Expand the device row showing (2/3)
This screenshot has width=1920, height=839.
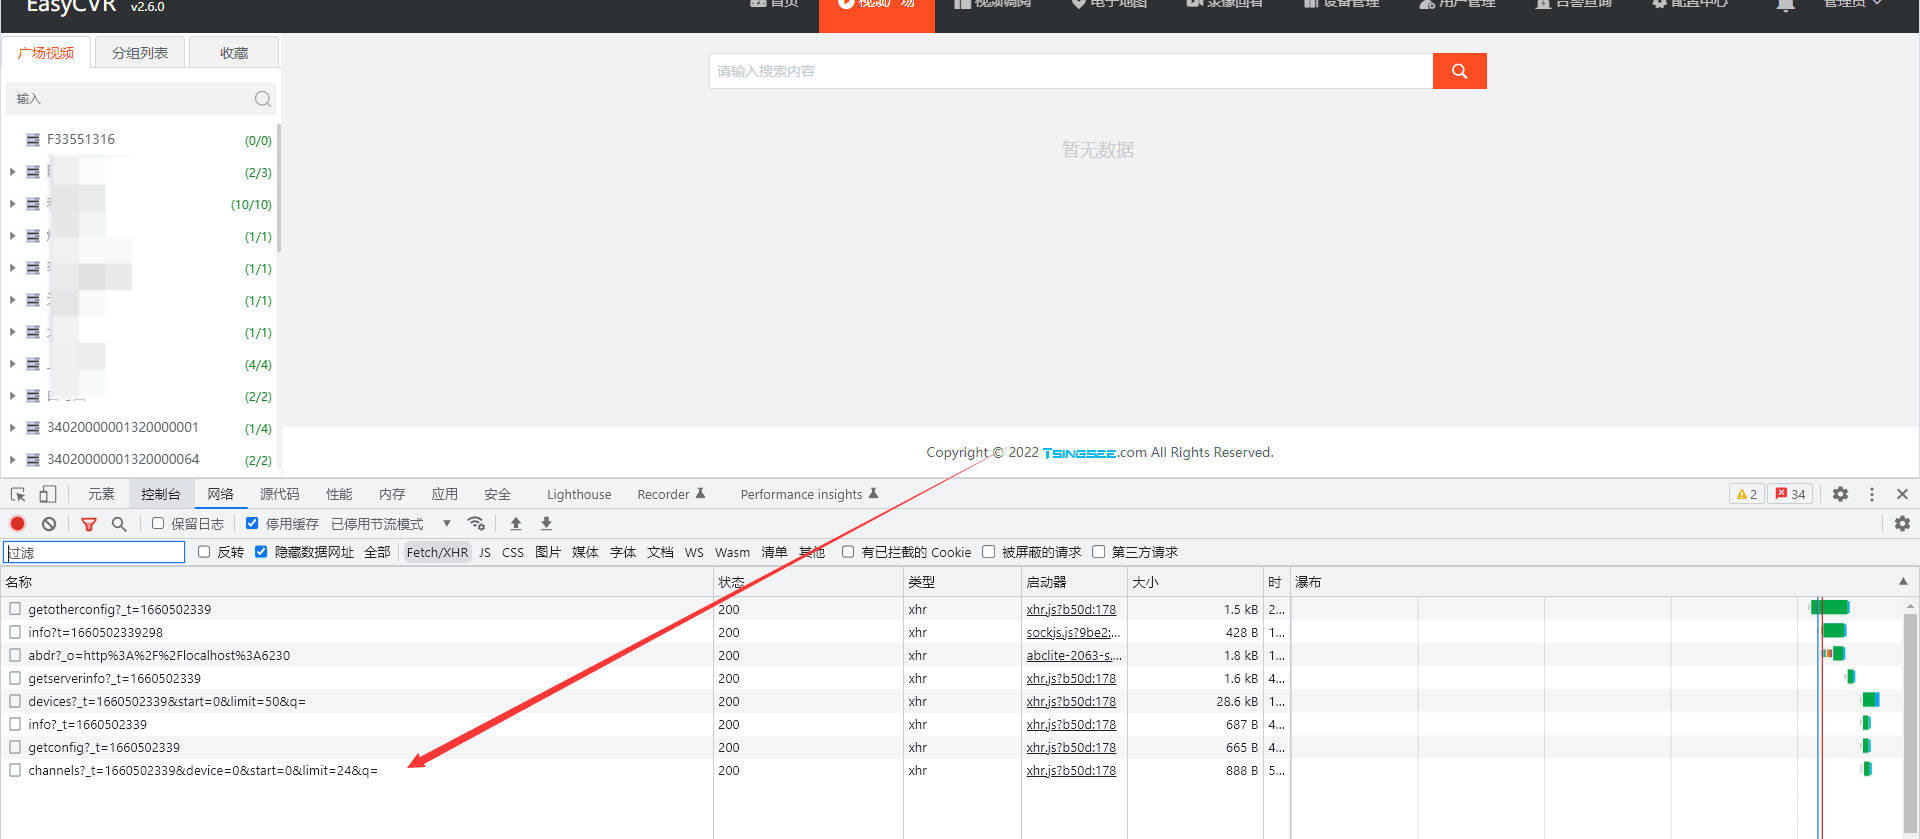point(12,172)
